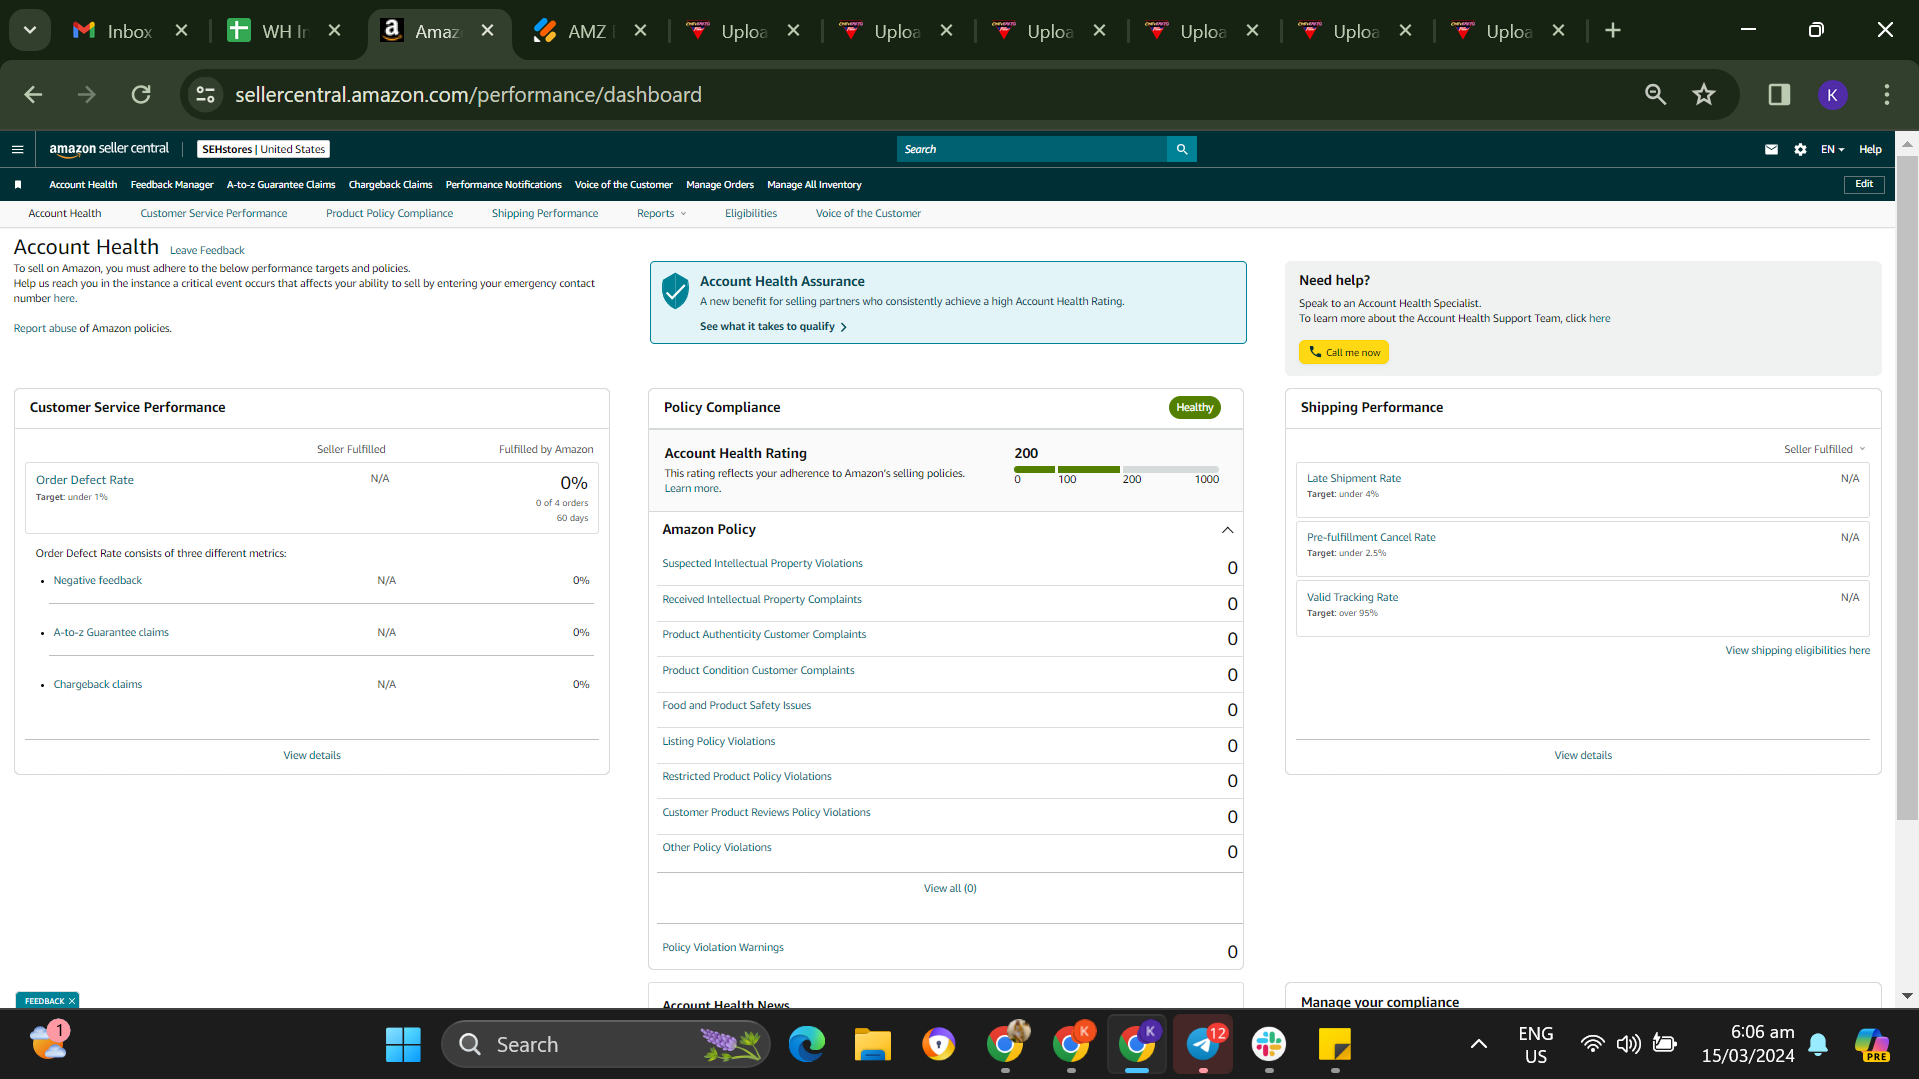Close the Feedback tab with its X
Viewport: 1919px width, 1079px height.
click(x=72, y=1001)
